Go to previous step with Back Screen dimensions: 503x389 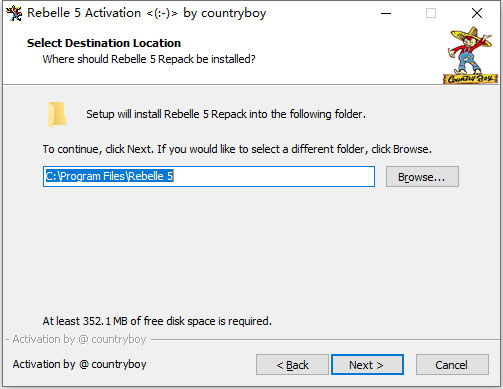(292, 365)
